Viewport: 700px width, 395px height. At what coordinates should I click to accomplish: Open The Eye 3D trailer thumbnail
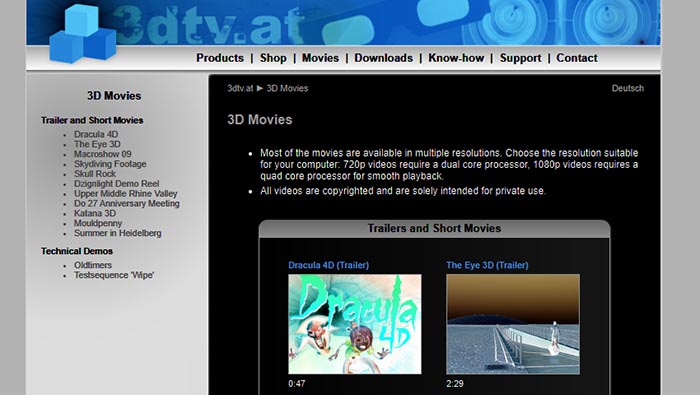click(x=513, y=324)
